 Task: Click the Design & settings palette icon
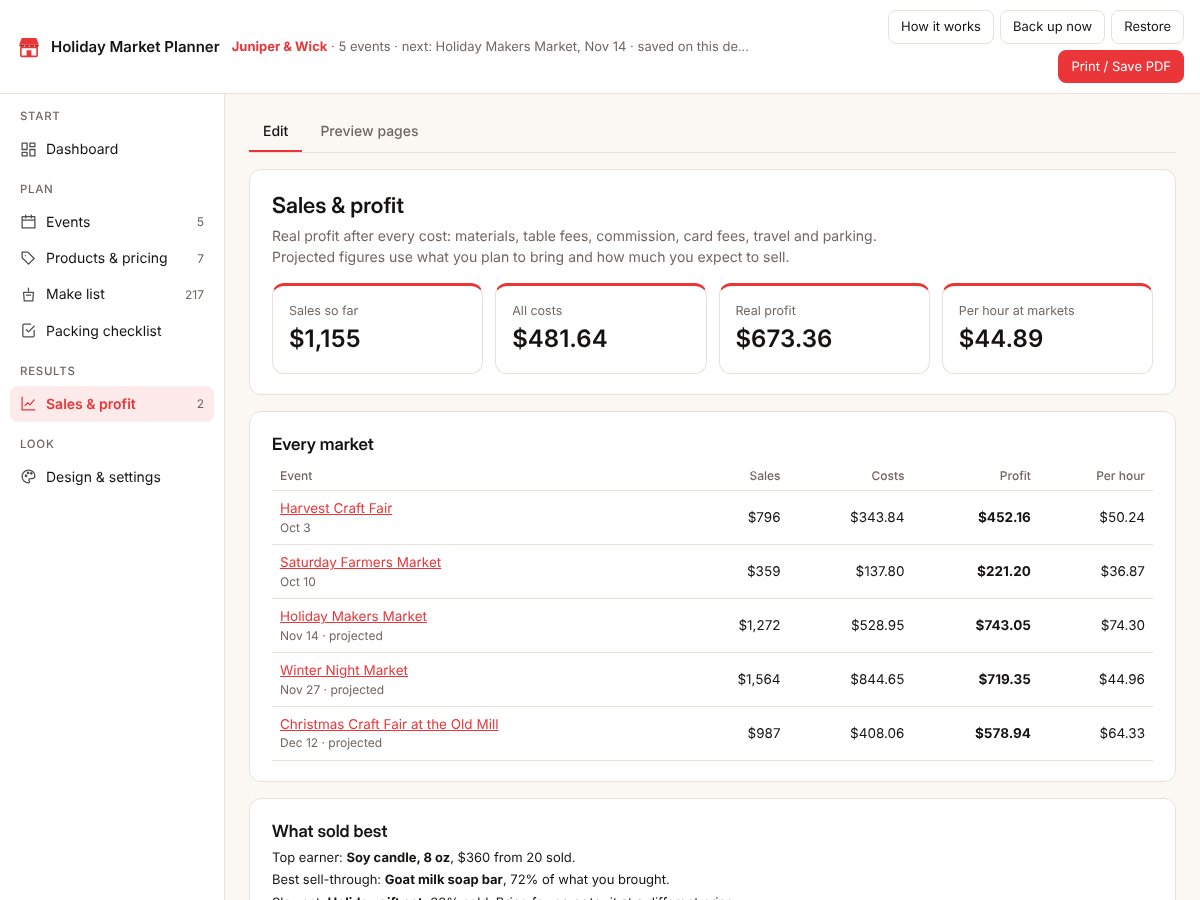point(28,477)
